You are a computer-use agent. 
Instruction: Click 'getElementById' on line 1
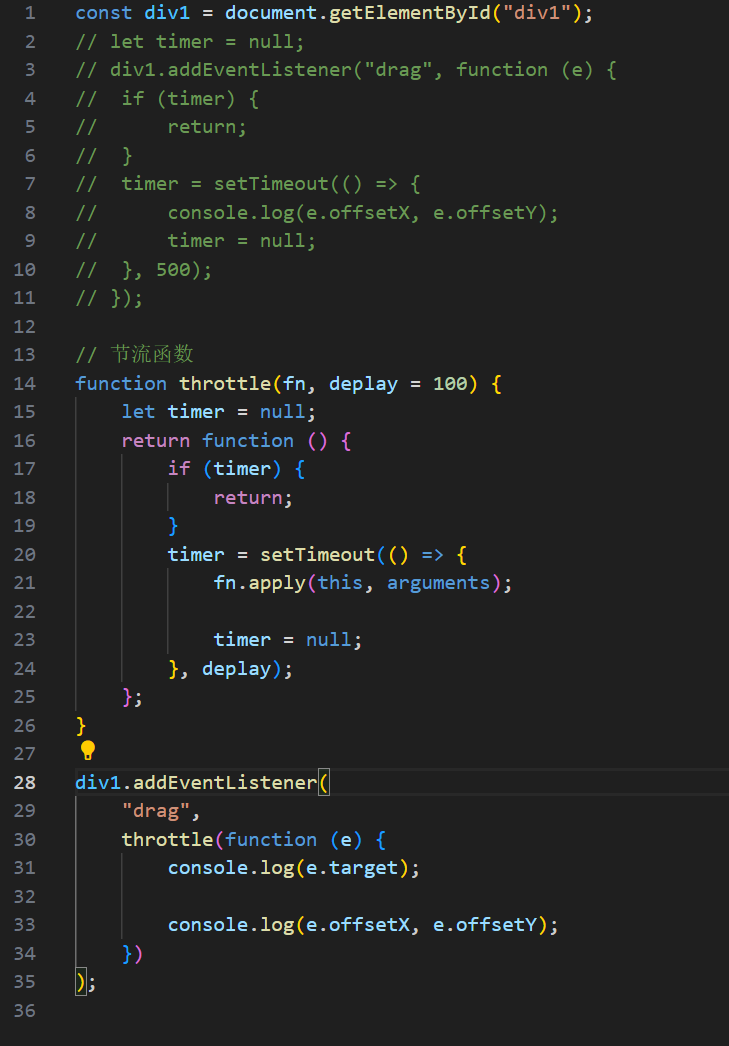coord(410,13)
